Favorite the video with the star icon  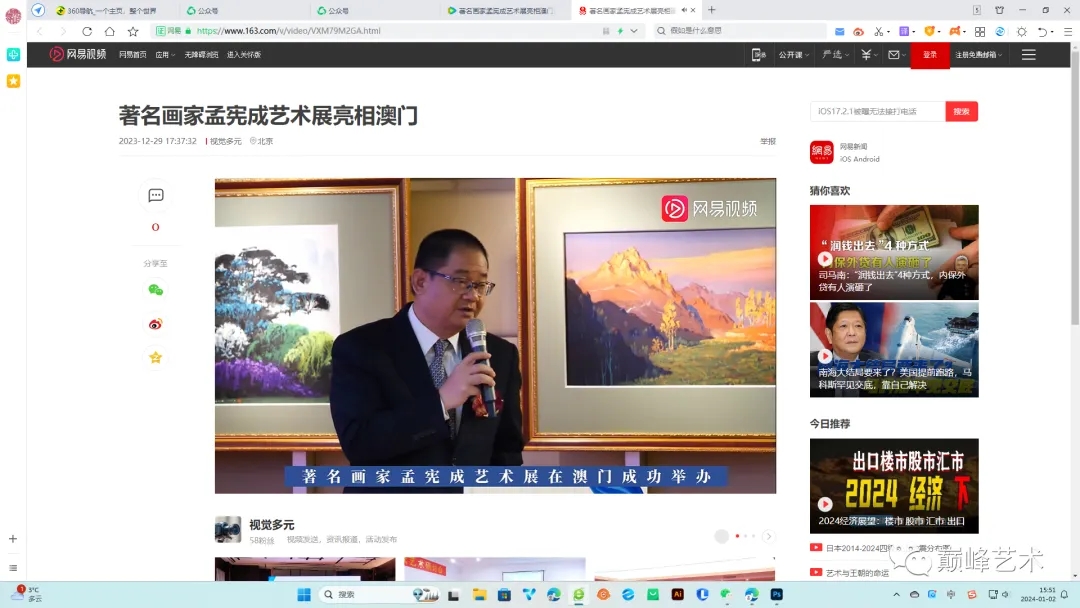[x=155, y=357]
